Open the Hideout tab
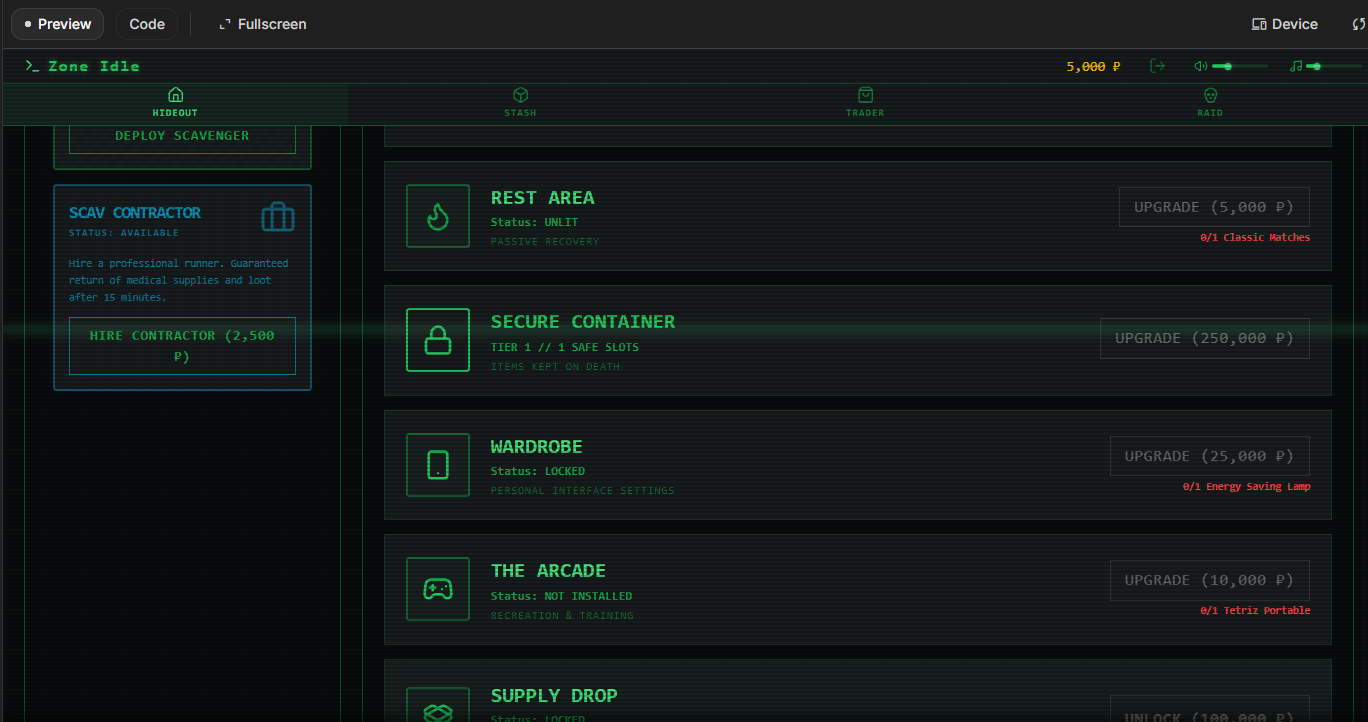 click(175, 102)
